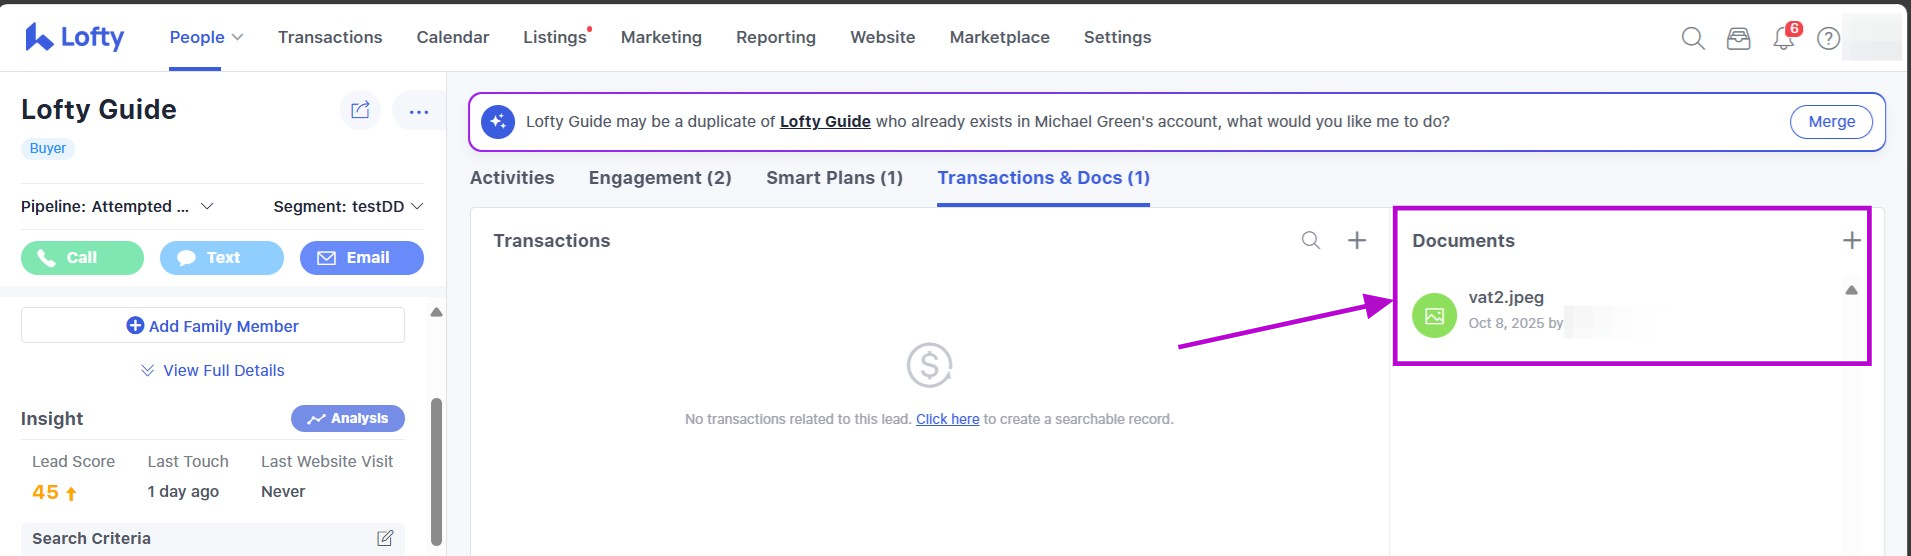This screenshot has width=1911, height=556.
Task: Edit Search Criteria pencil icon
Action: (x=385, y=538)
